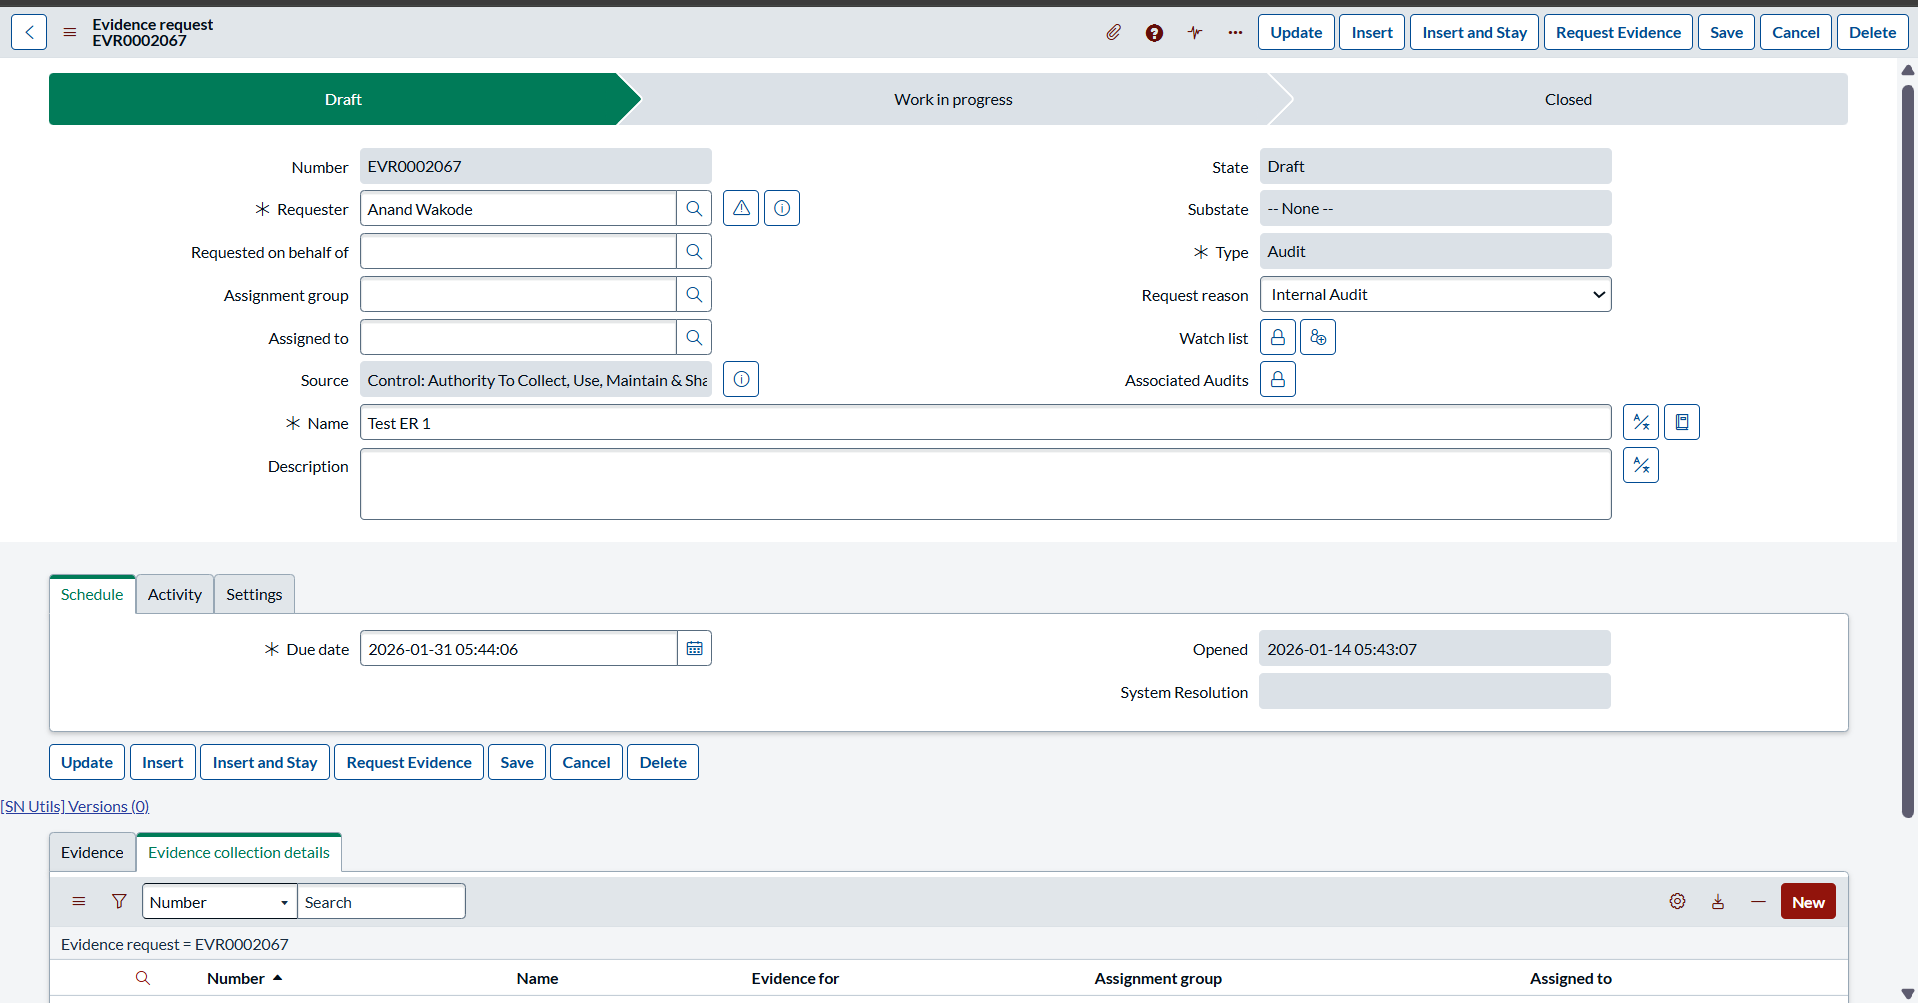The width and height of the screenshot is (1918, 1003).
Task: Open the Number search field dropdown
Action: pos(219,902)
